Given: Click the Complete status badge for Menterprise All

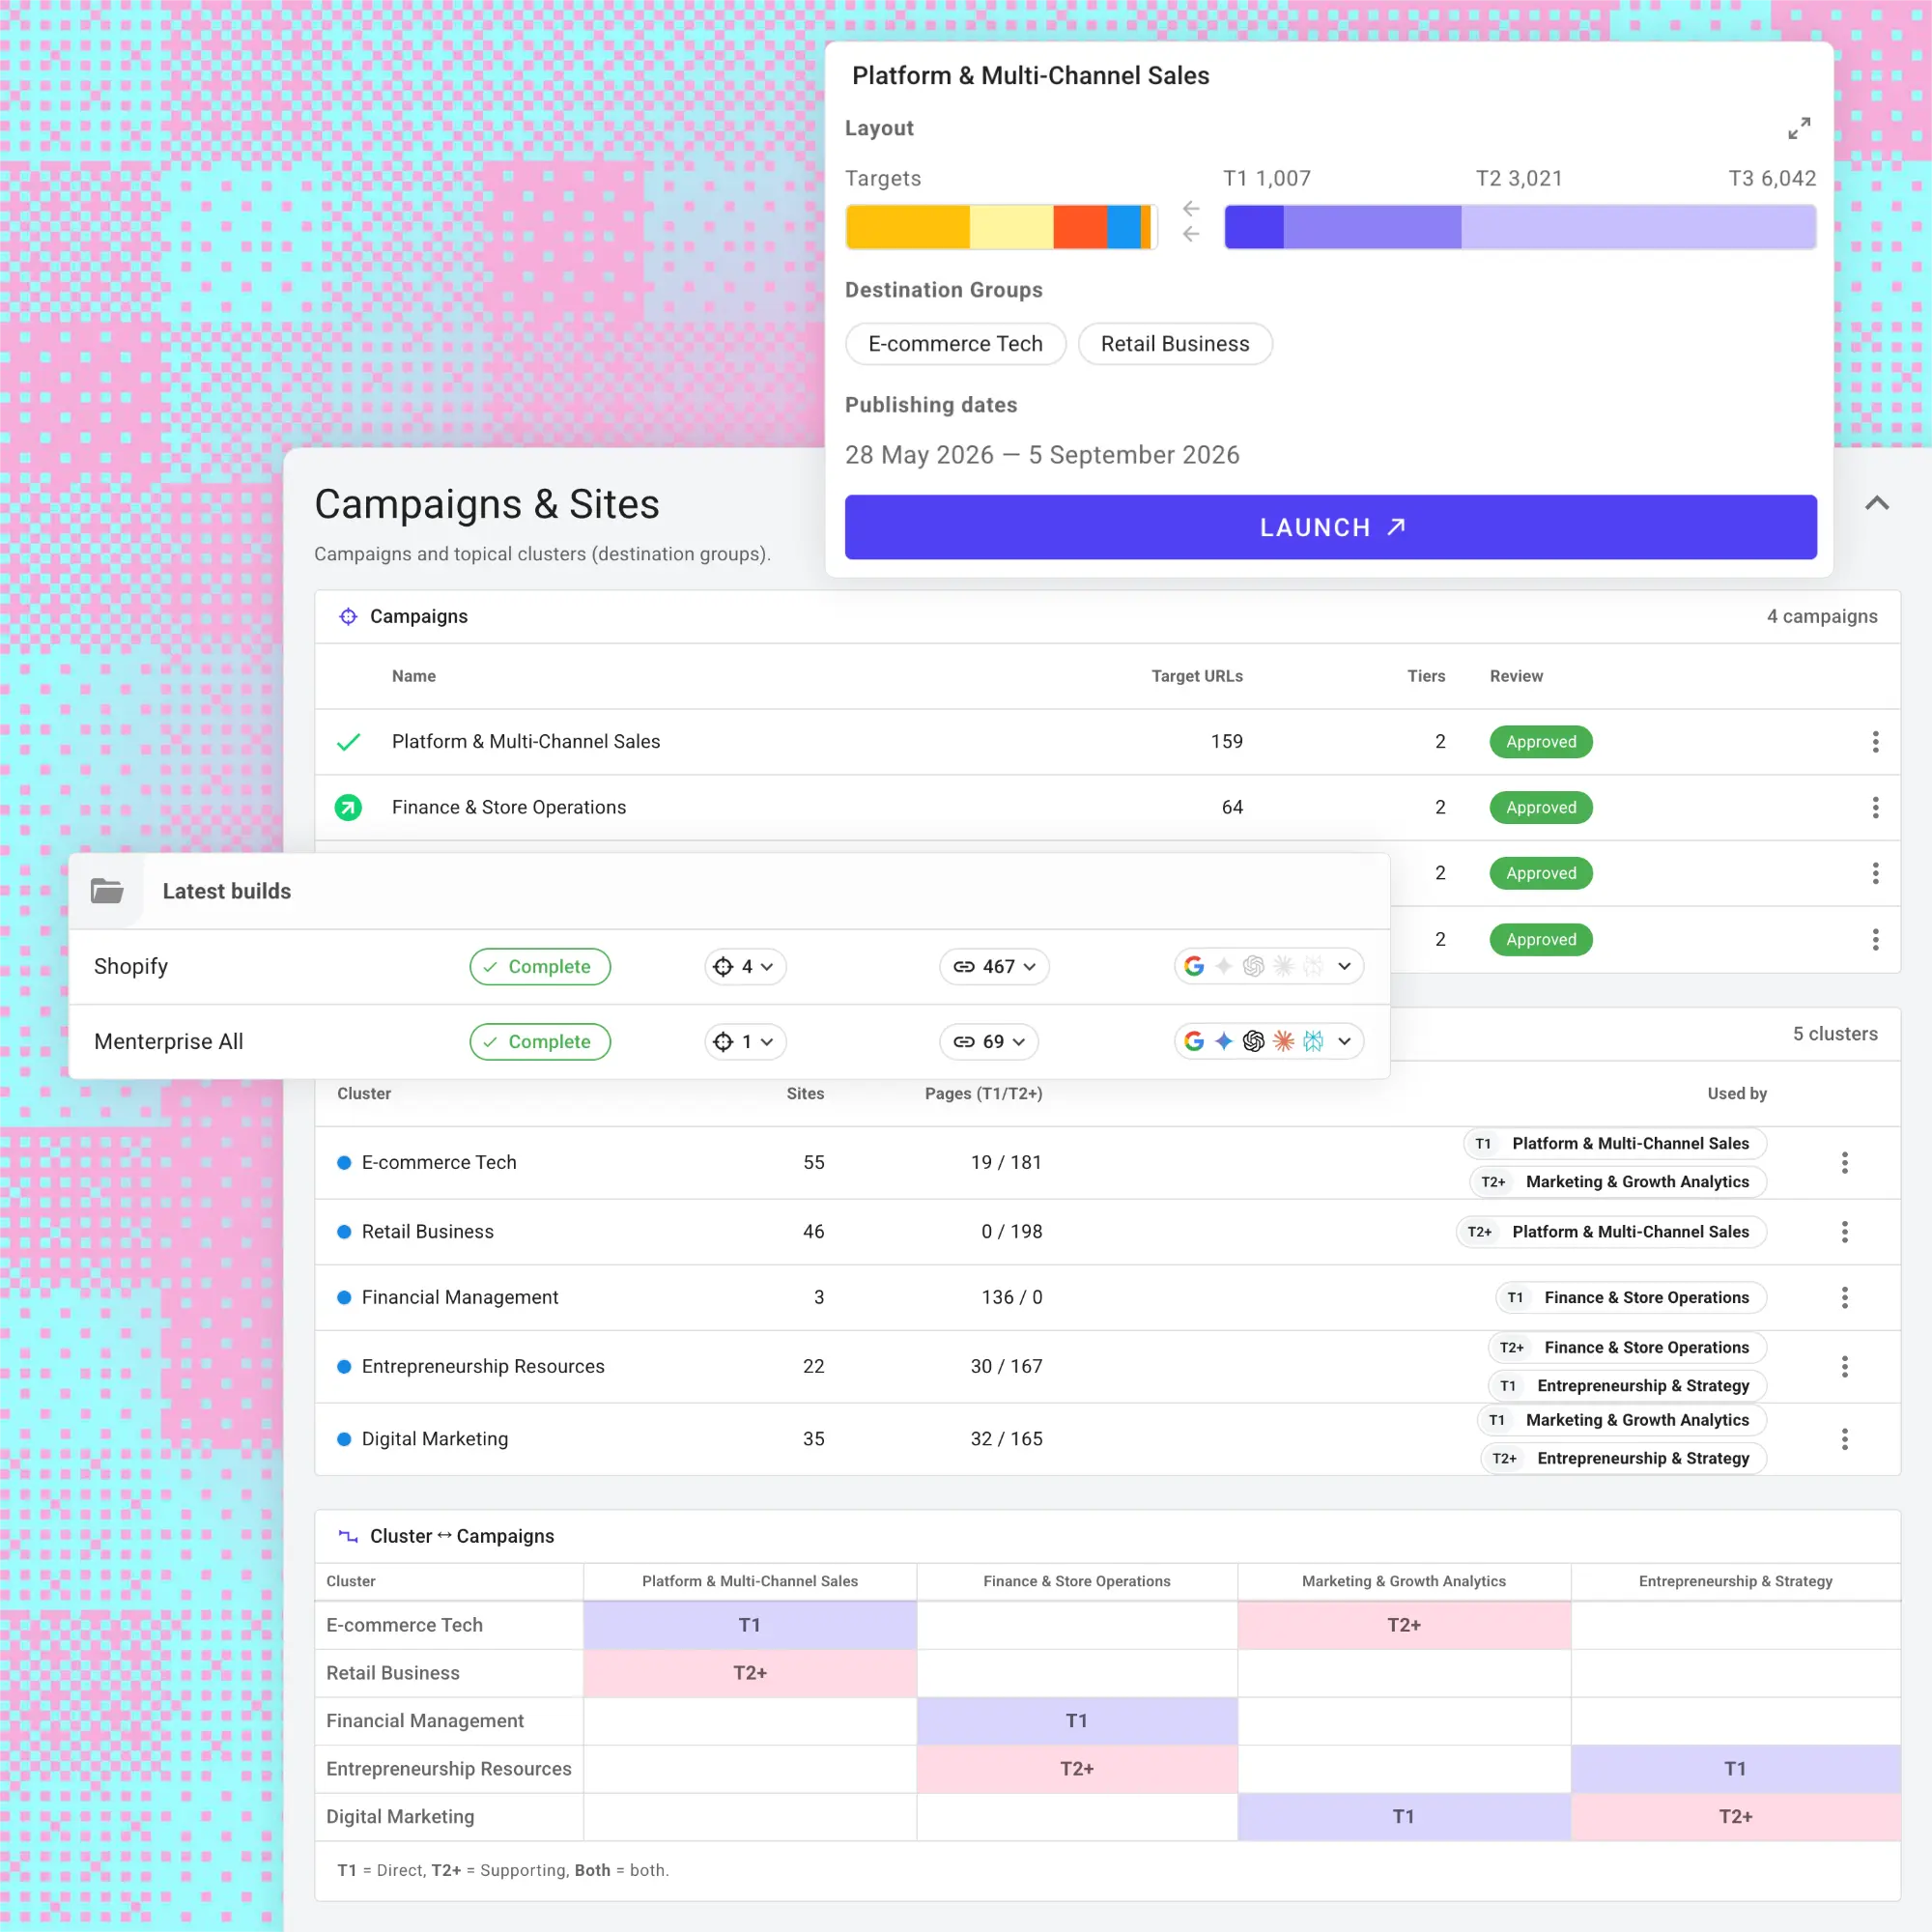Looking at the screenshot, I should (540, 1041).
